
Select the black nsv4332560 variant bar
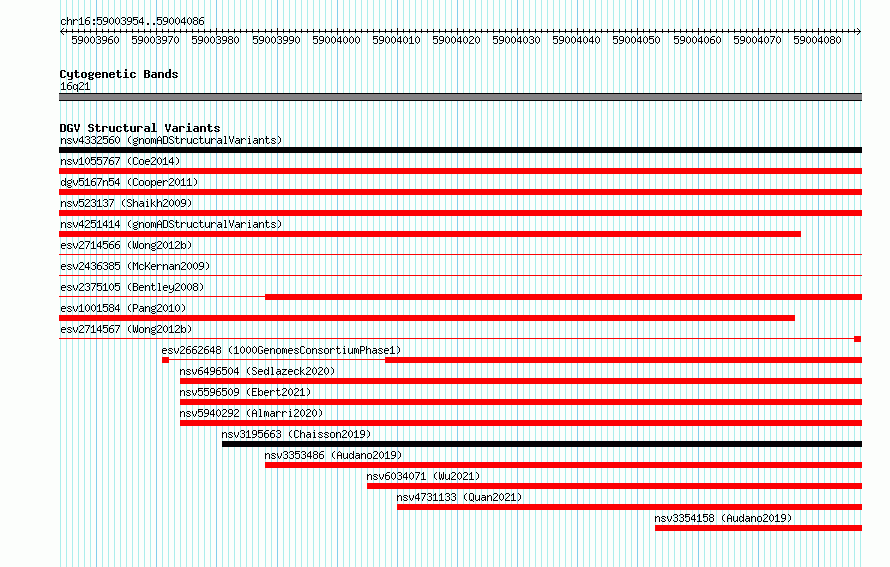tap(460, 150)
